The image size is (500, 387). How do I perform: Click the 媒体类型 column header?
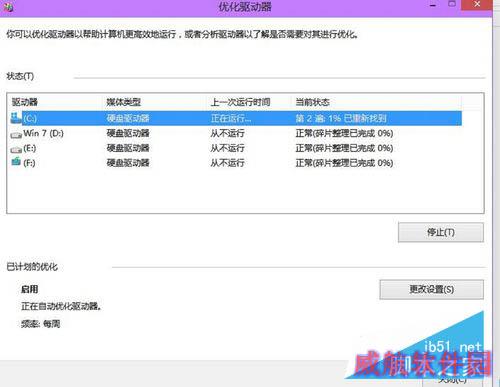pos(124,102)
